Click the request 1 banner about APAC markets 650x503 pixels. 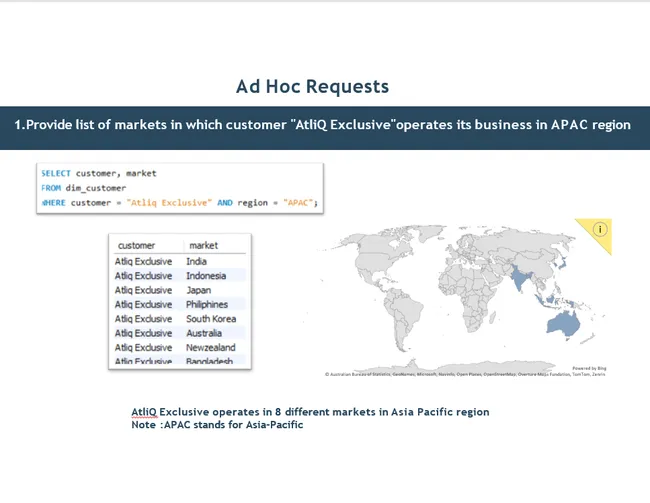coord(325,128)
